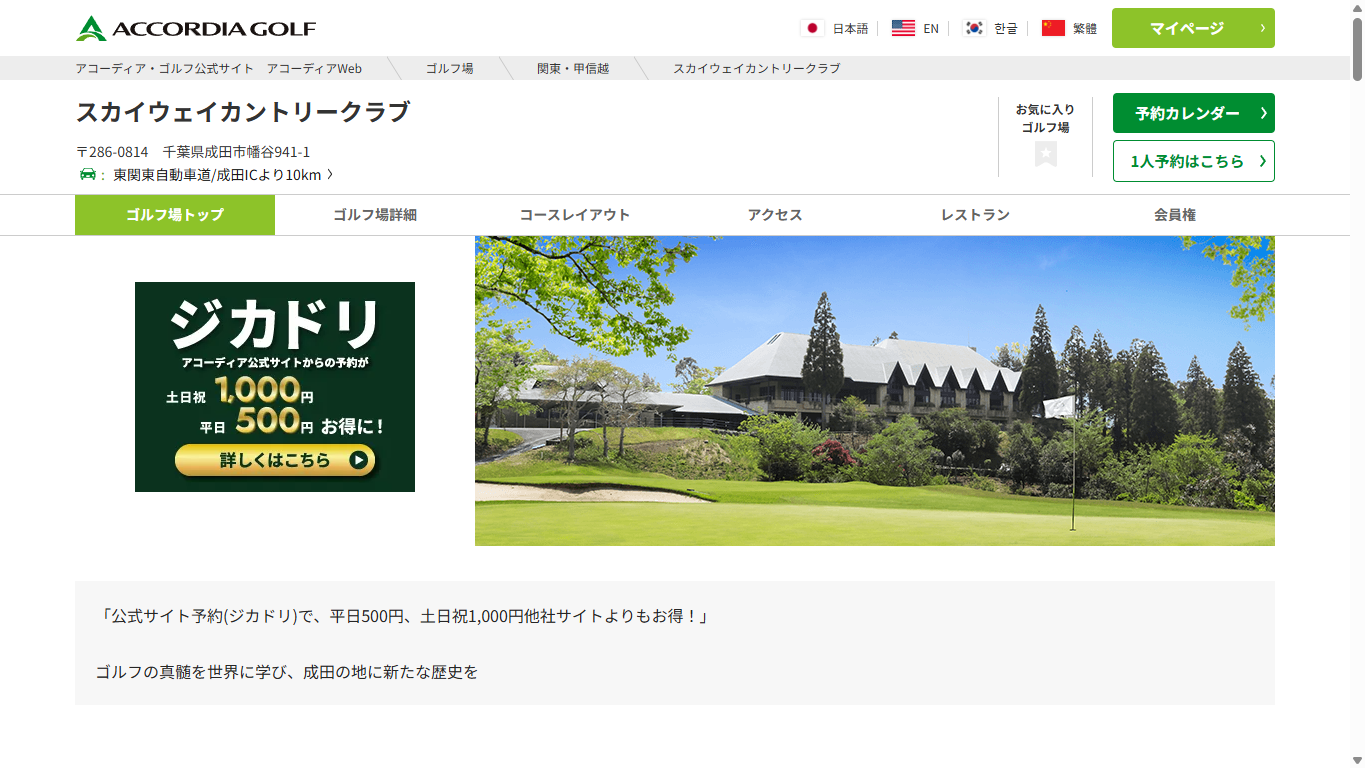1365x768 pixels.
Task: Click the お気に入りゴルフ場 label
Action: pyautogui.click(x=1045, y=118)
